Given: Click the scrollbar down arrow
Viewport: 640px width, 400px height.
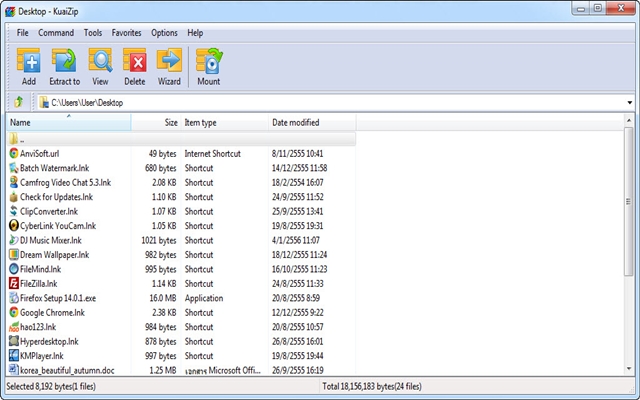Looking at the screenshot, I should coord(629,369).
